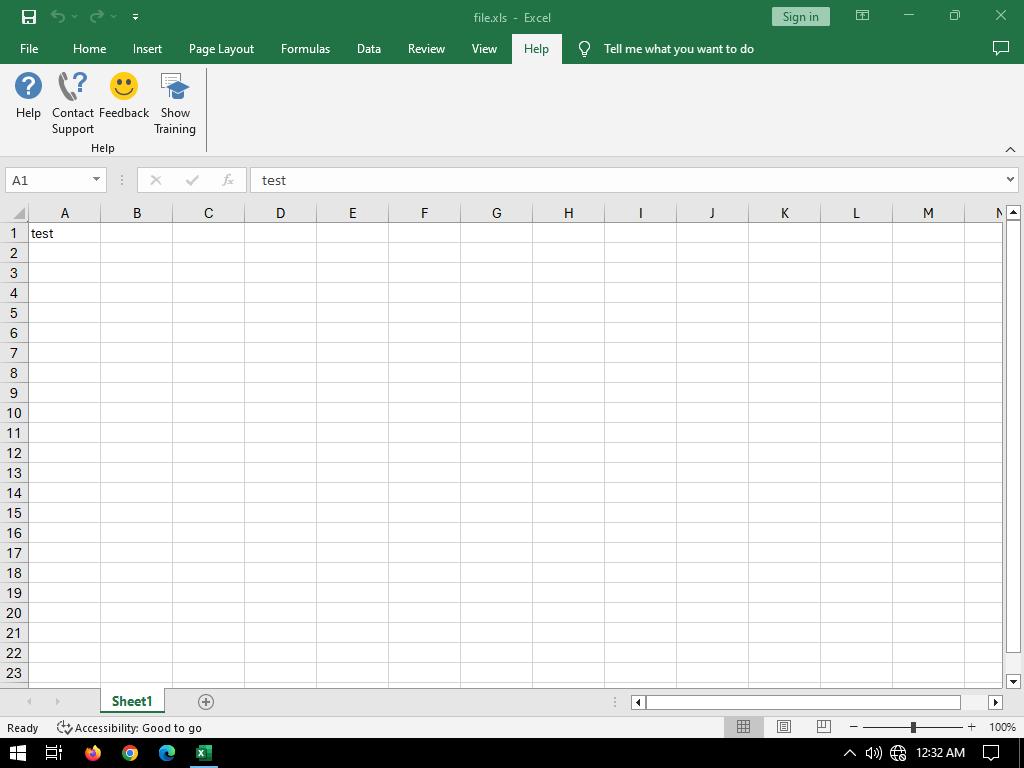
Task: Click Accessibility: Good to go status
Action: pyautogui.click(x=129, y=728)
